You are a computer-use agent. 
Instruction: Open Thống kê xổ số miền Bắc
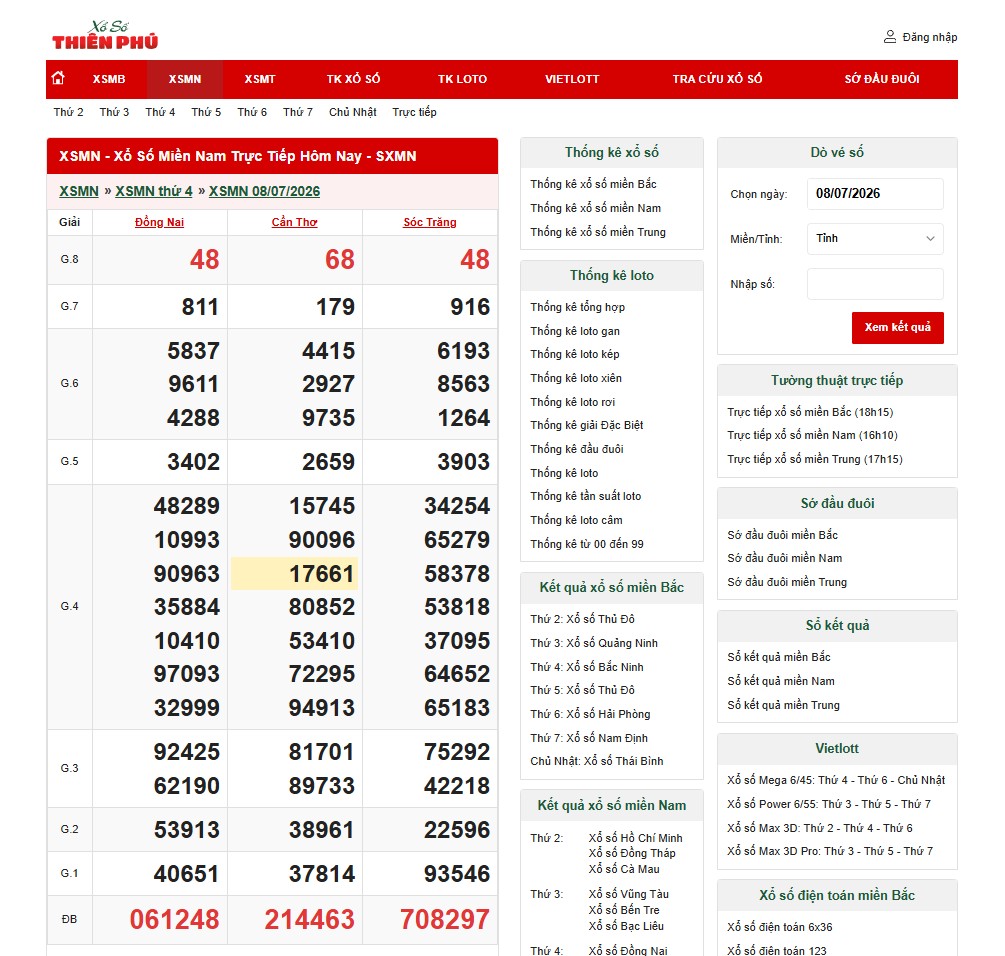(x=593, y=184)
